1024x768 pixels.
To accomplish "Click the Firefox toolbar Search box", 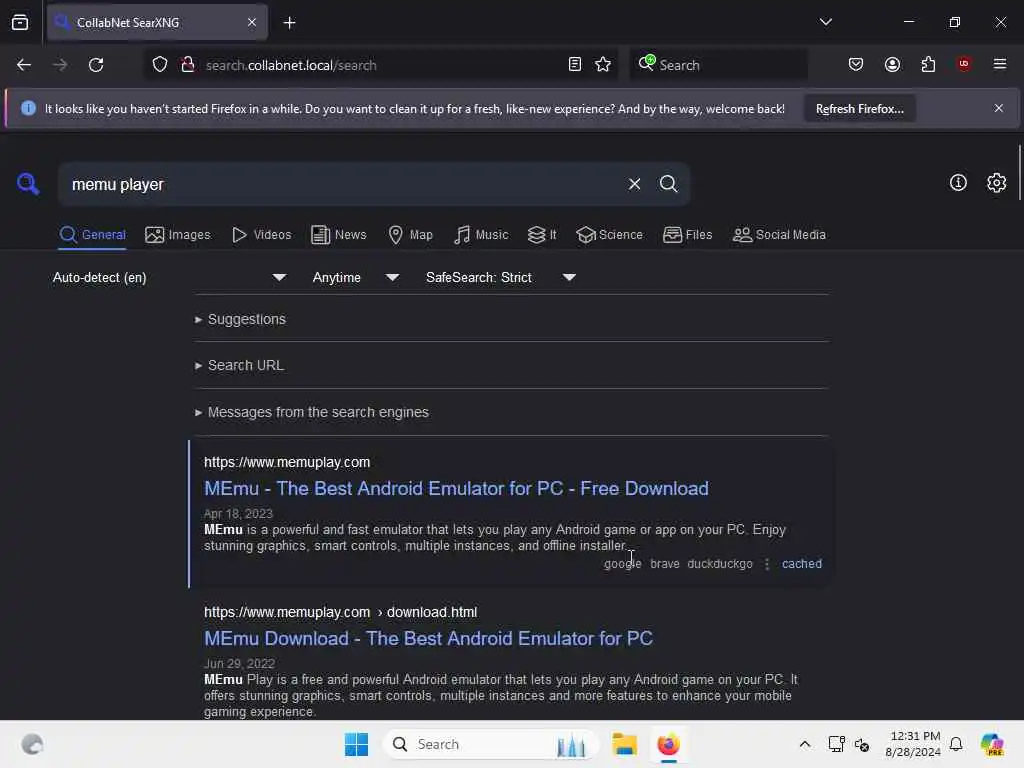I will click(718, 65).
